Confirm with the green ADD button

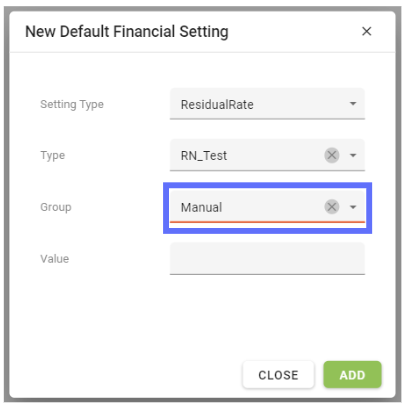pyautogui.click(x=352, y=375)
